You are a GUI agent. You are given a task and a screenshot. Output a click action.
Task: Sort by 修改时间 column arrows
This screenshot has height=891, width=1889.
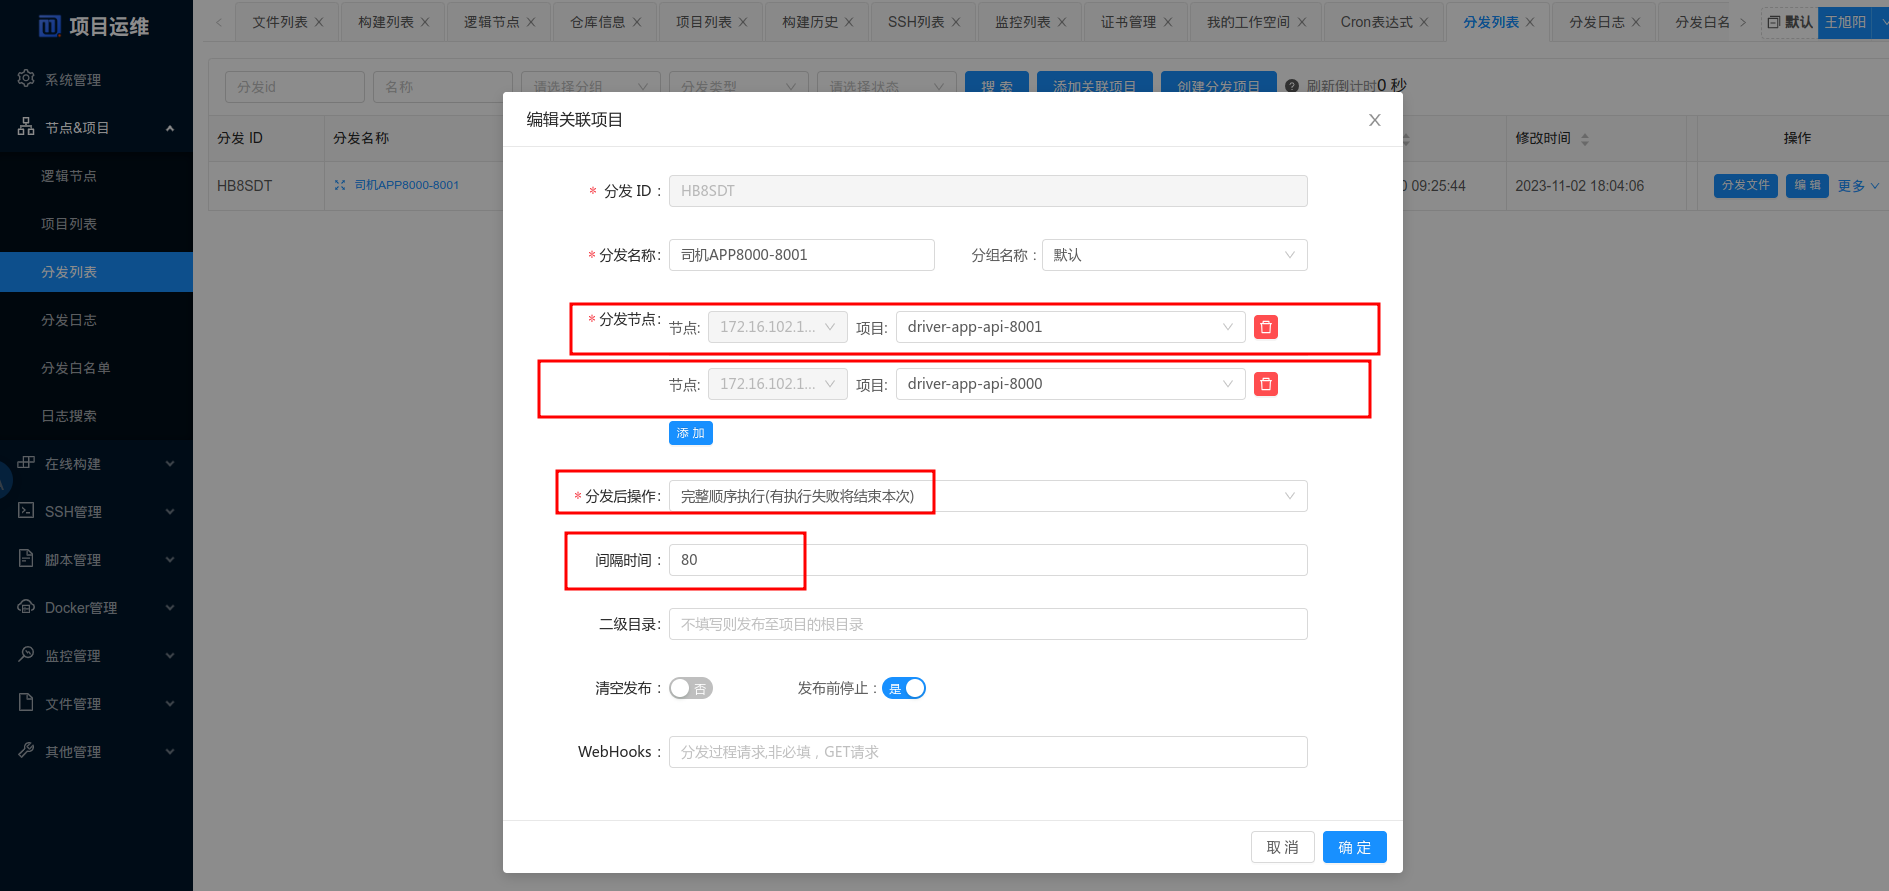click(x=1585, y=139)
